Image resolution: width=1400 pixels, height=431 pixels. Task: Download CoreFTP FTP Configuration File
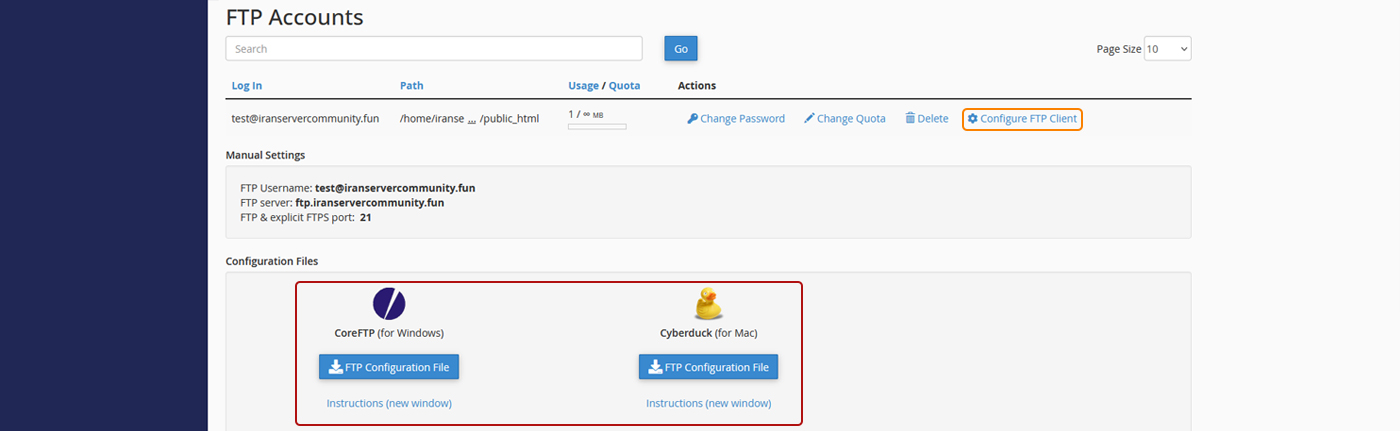[389, 367]
